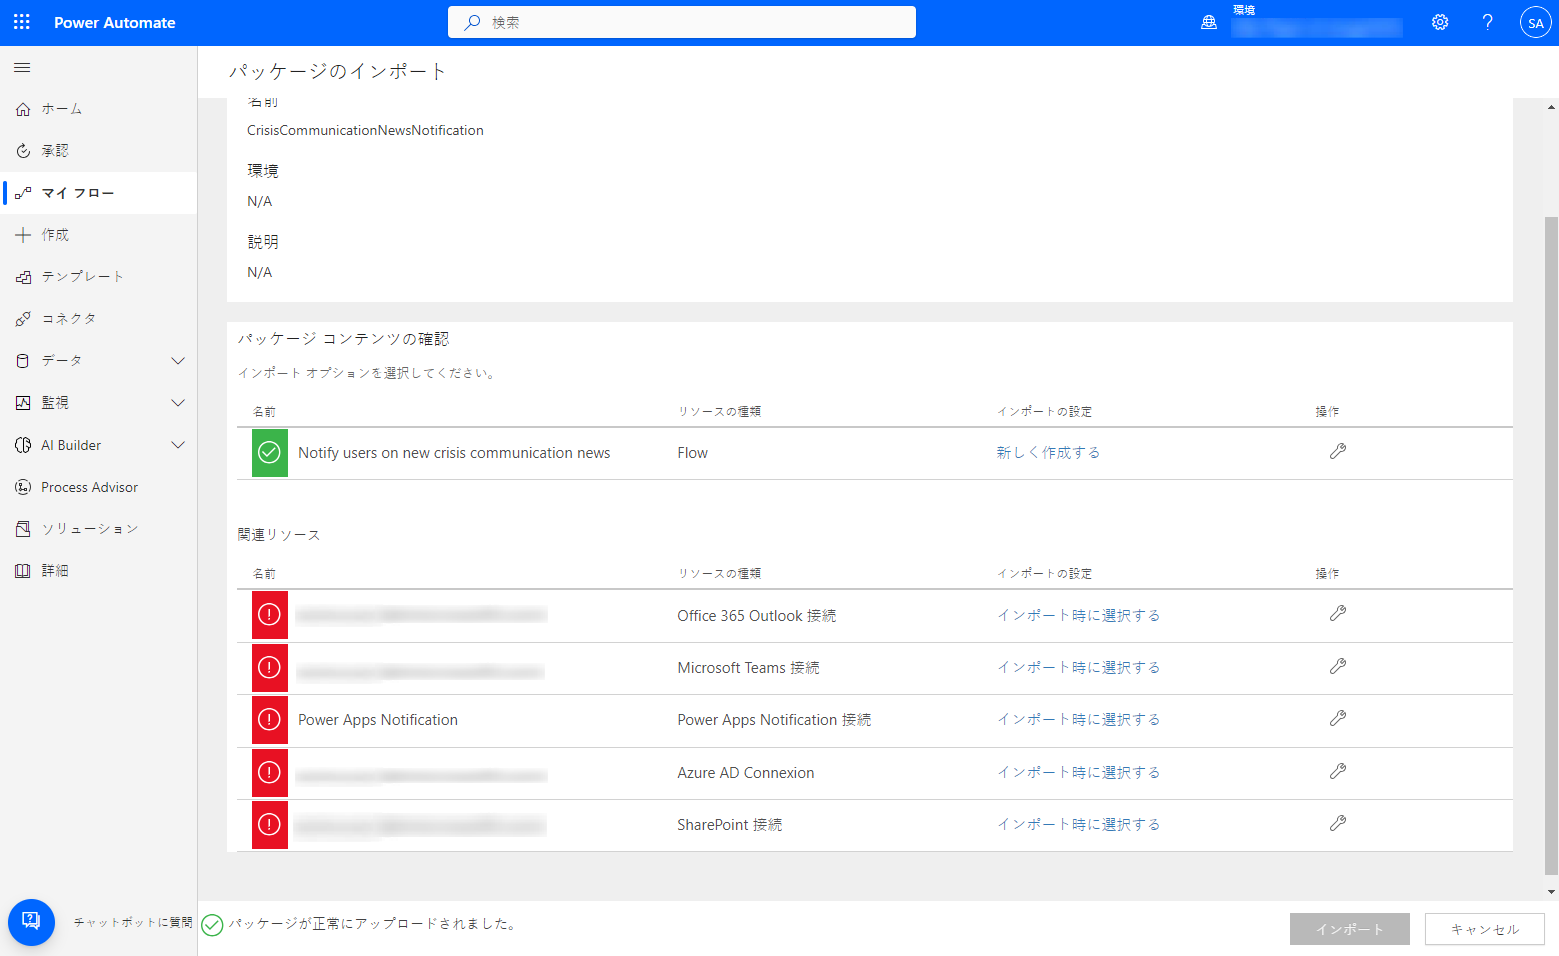Open the environment picker icon
Image resolution: width=1559 pixels, height=956 pixels.
[1209, 22]
